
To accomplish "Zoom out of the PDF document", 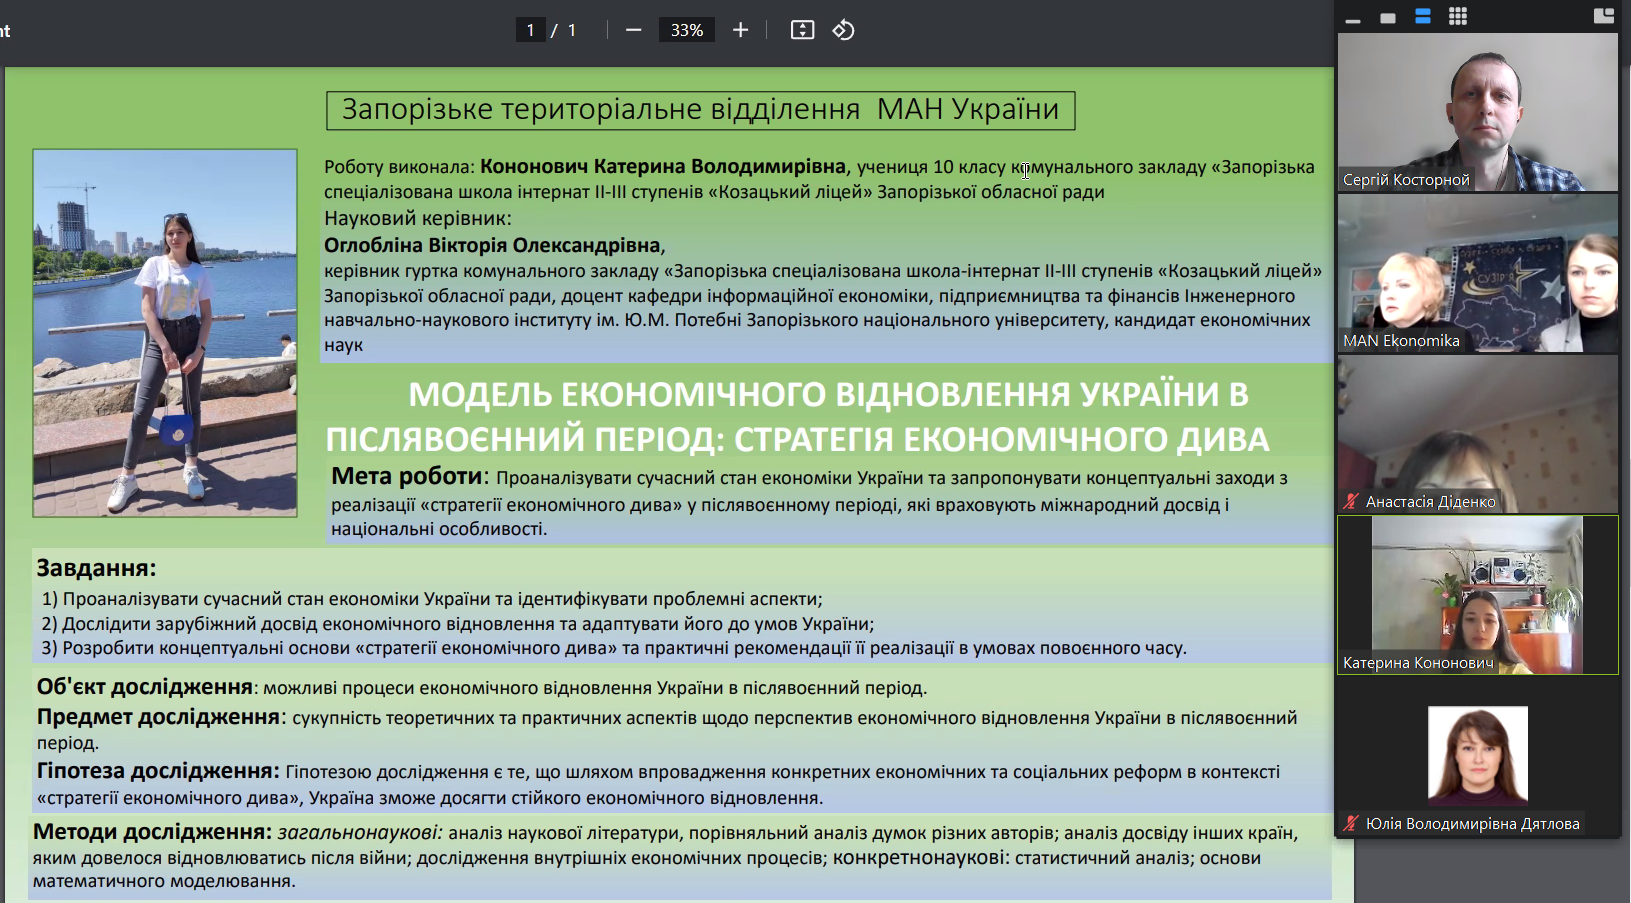I will 633,30.
